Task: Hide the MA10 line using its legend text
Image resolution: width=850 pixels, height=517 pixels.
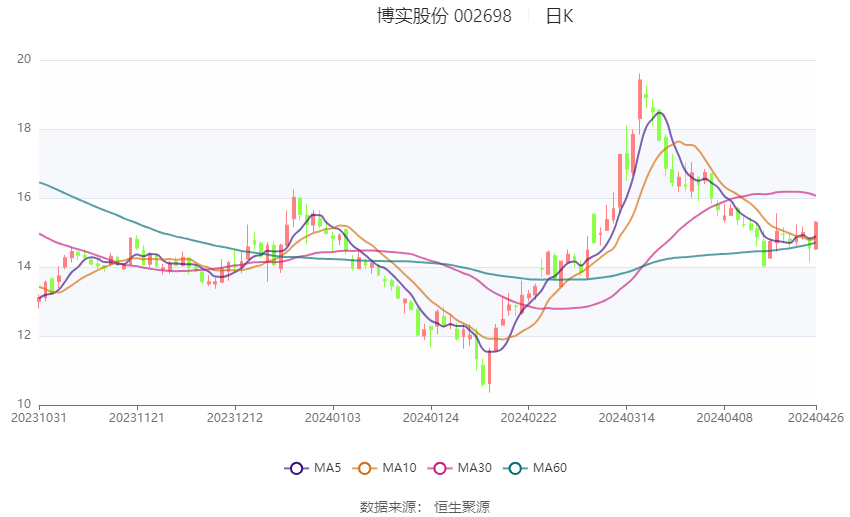Action: 400,468
